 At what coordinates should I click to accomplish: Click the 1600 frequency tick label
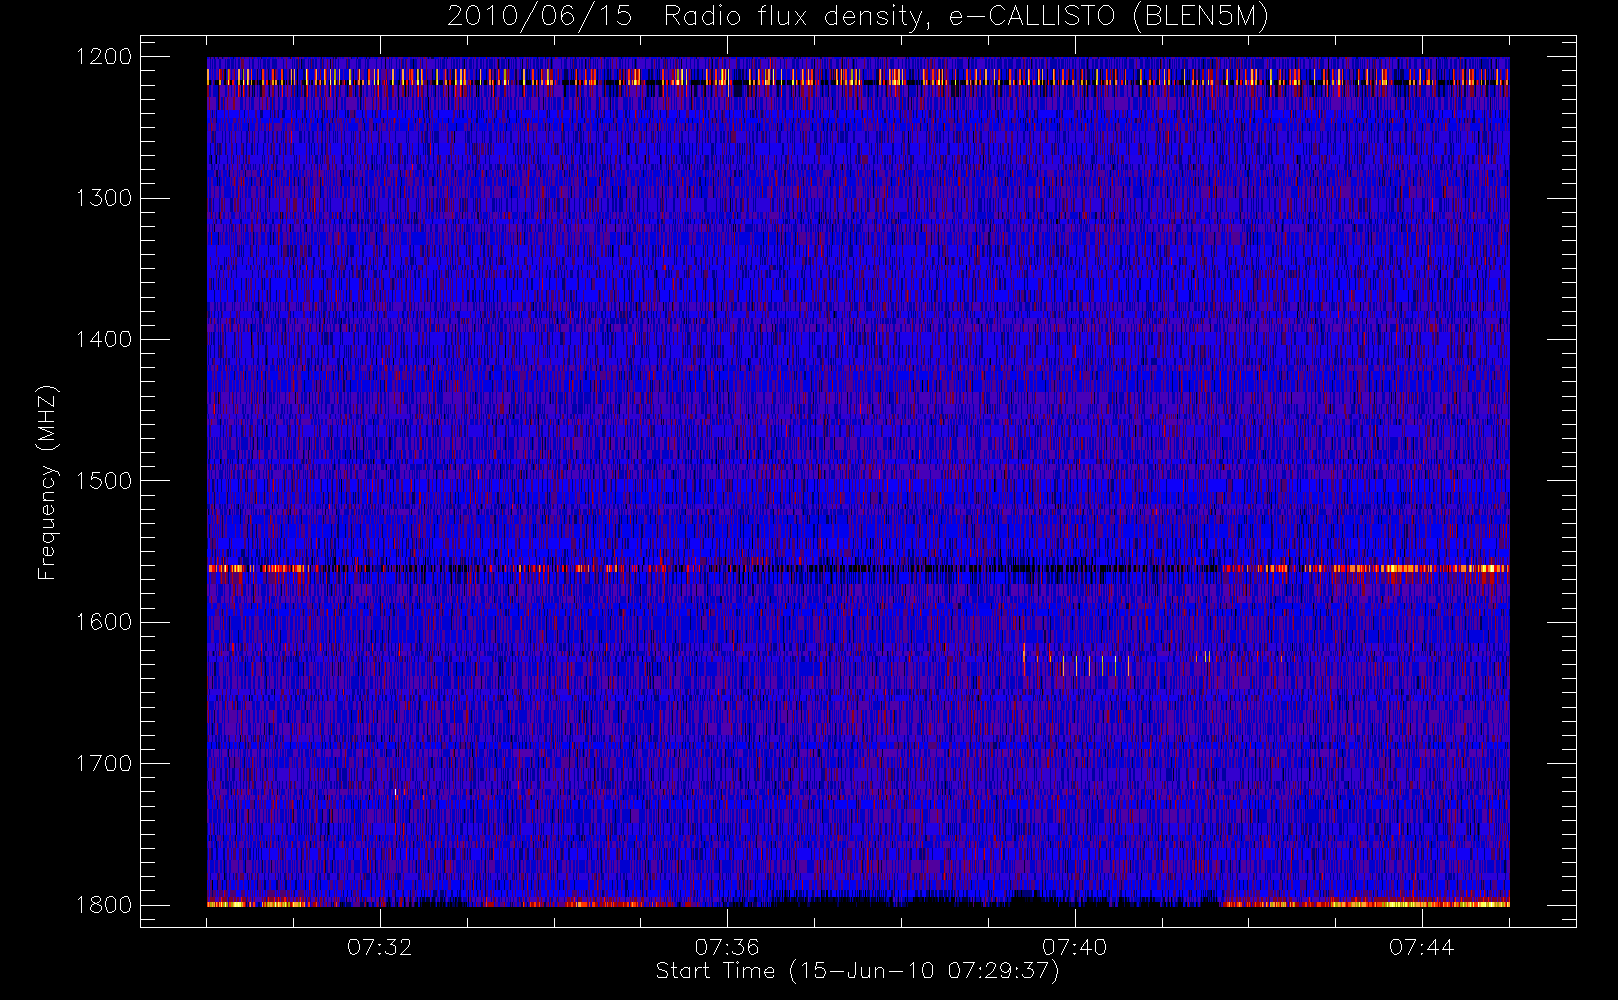[104, 622]
